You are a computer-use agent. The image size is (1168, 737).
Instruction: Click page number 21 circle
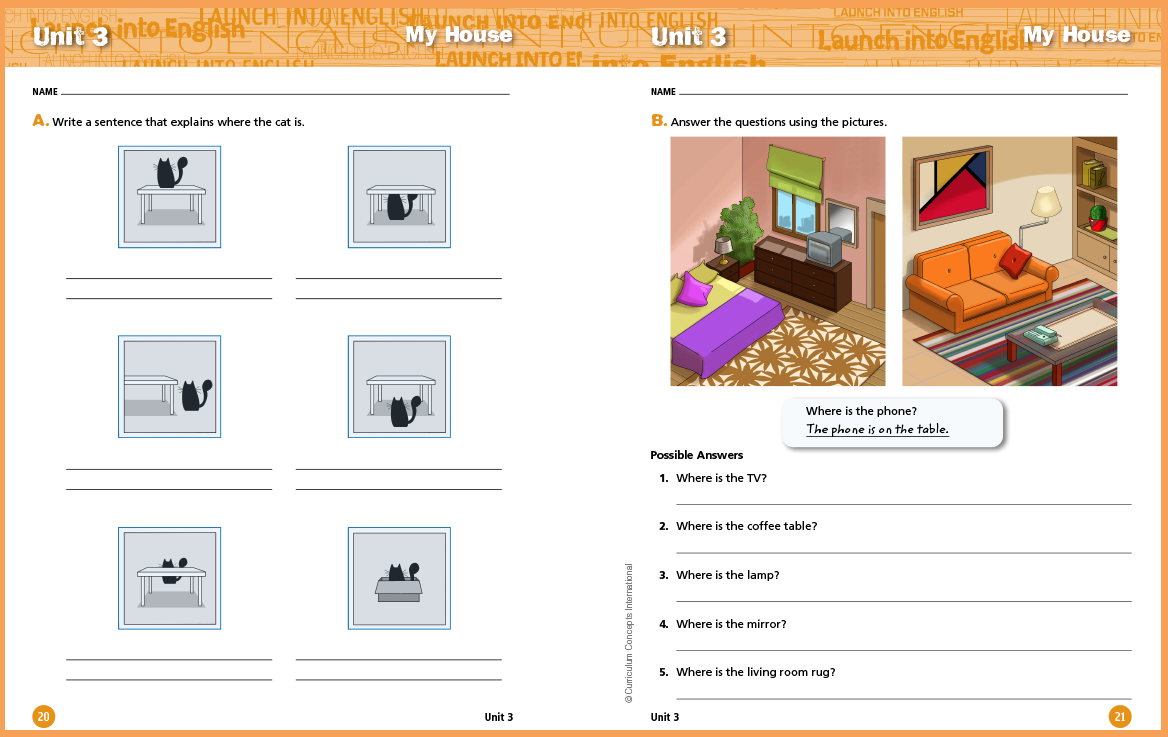[1120, 717]
